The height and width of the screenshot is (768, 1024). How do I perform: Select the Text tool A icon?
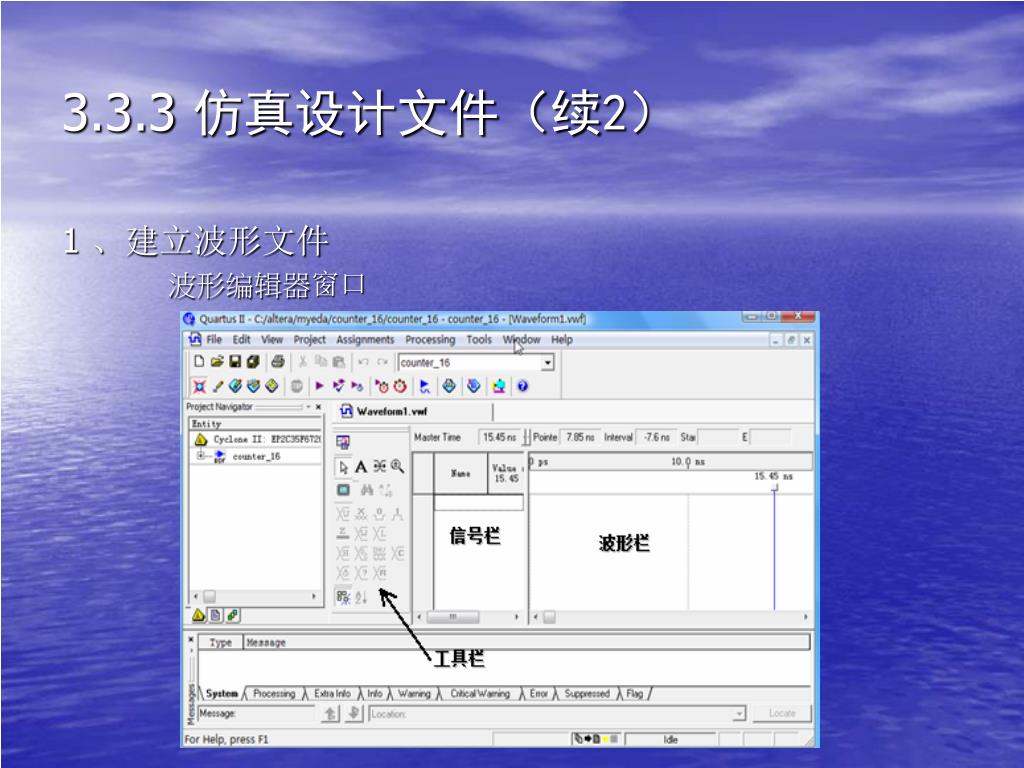coord(360,466)
